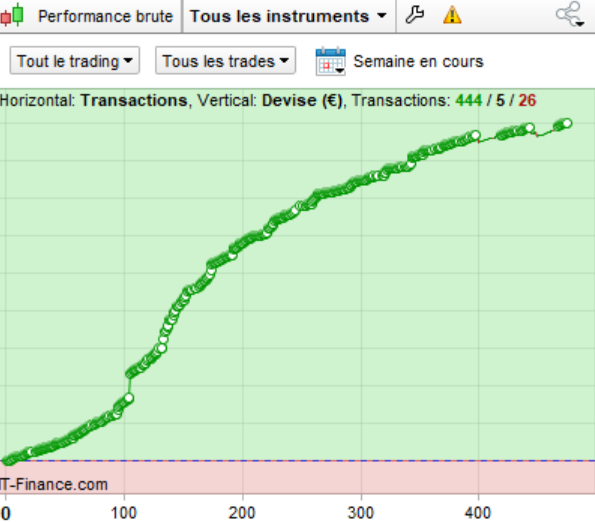The image size is (595, 522).
Task: Open the calendar period picker icon
Action: pos(331,61)
